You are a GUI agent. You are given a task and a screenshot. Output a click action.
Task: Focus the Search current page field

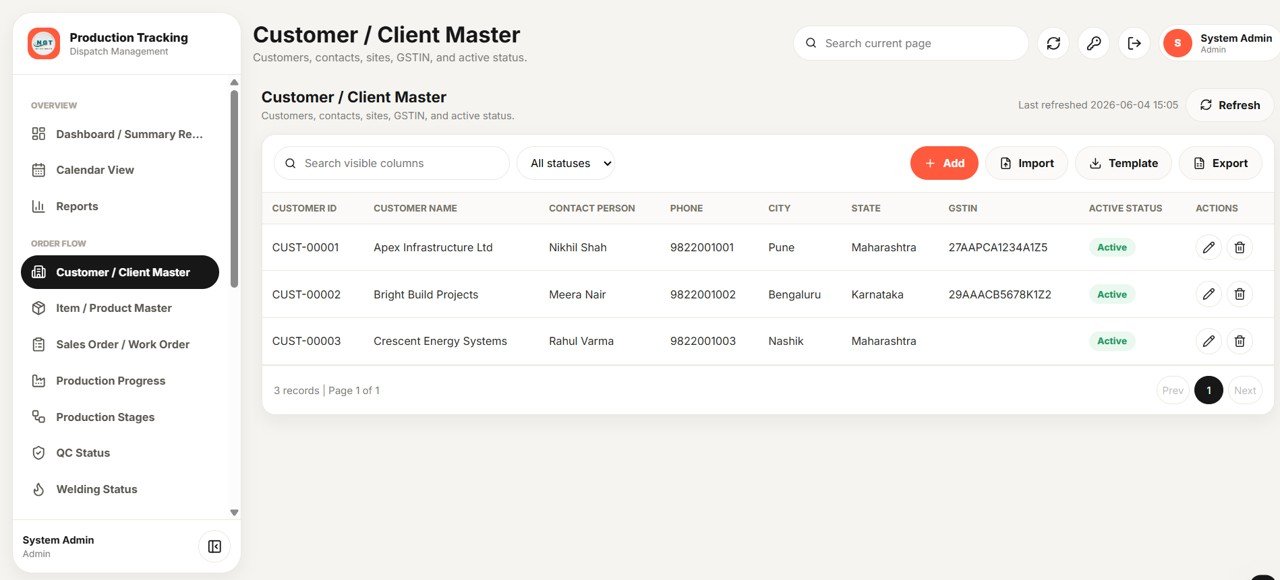pyautogui.click(x=911, y=43)
